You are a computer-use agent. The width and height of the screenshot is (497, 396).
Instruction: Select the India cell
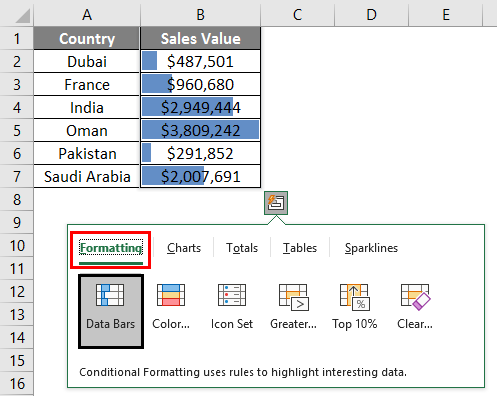(87, 107)
